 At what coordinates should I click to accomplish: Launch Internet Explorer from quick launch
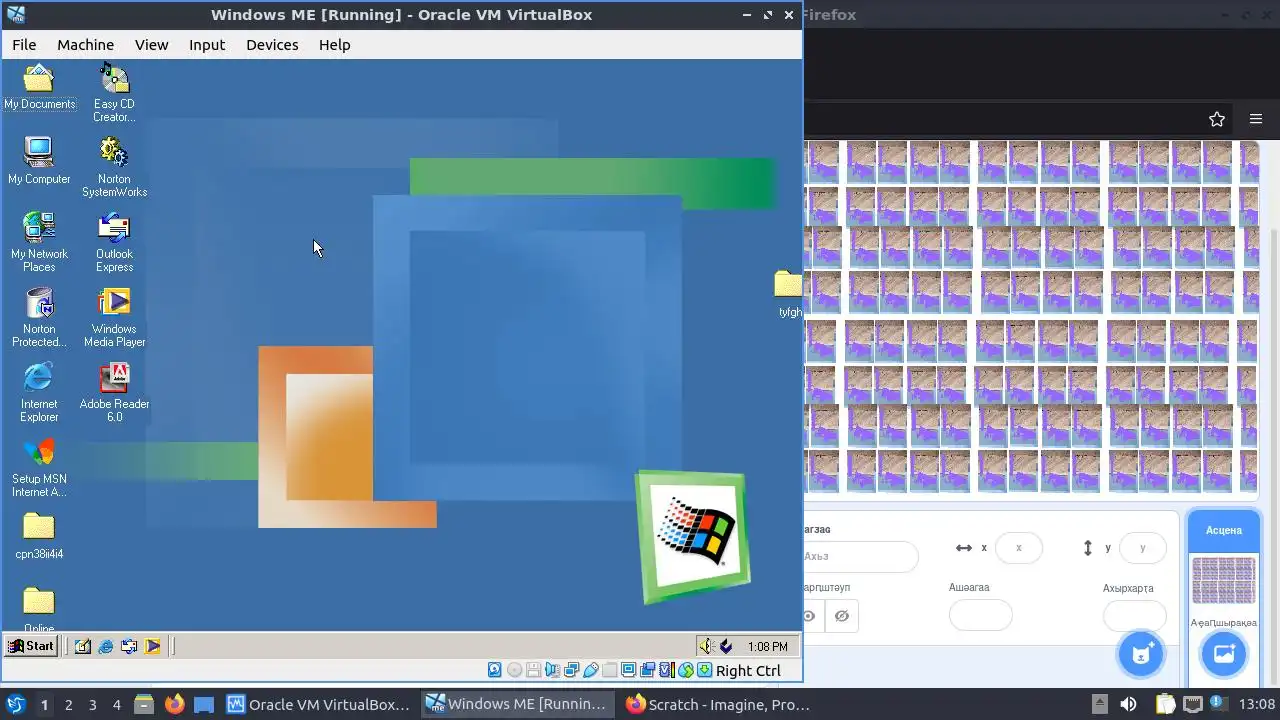(x=106, y=646)
